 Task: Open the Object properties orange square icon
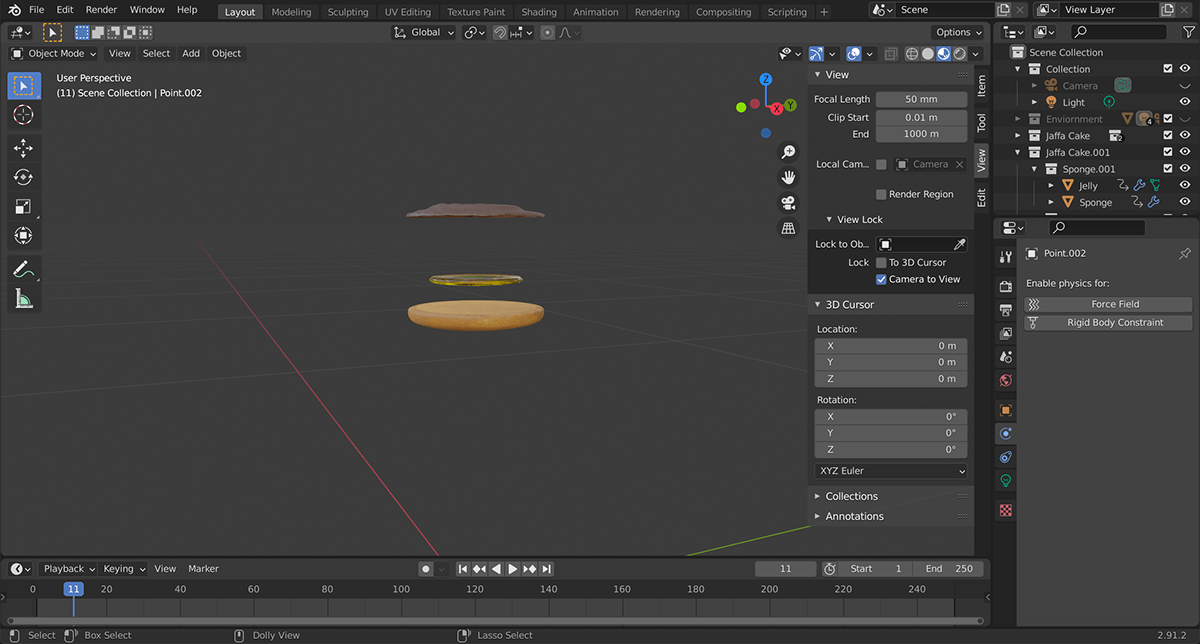[1006, 410]
